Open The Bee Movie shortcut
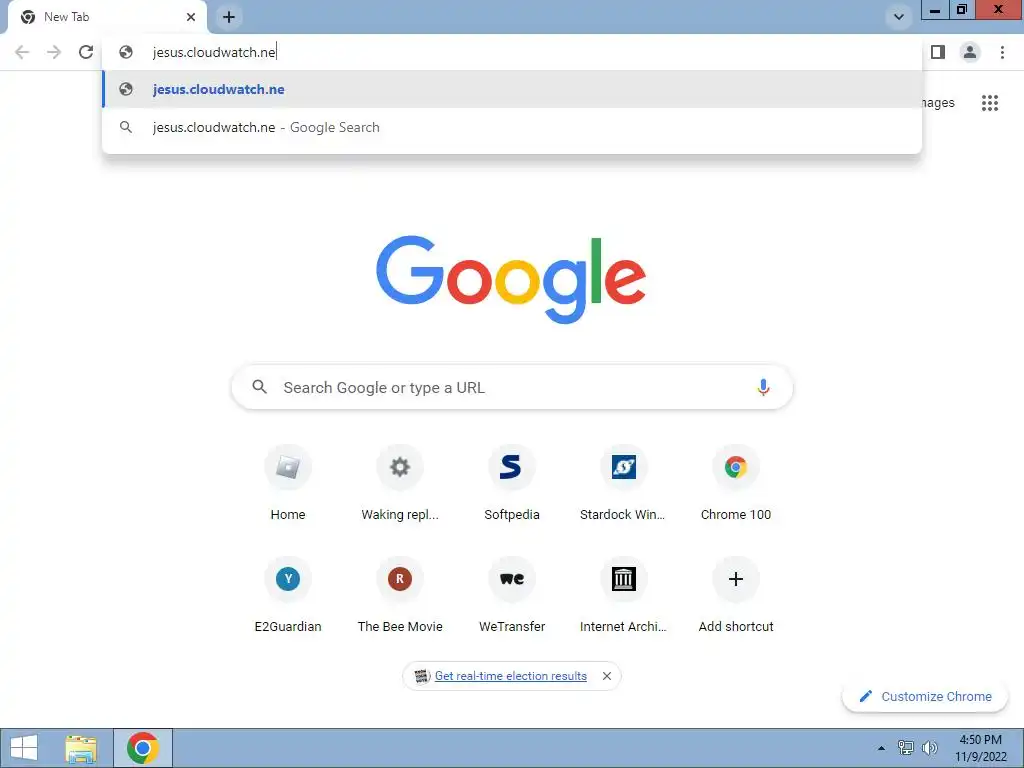Screen dimensions: 1024x768 [x=400, y=596]
